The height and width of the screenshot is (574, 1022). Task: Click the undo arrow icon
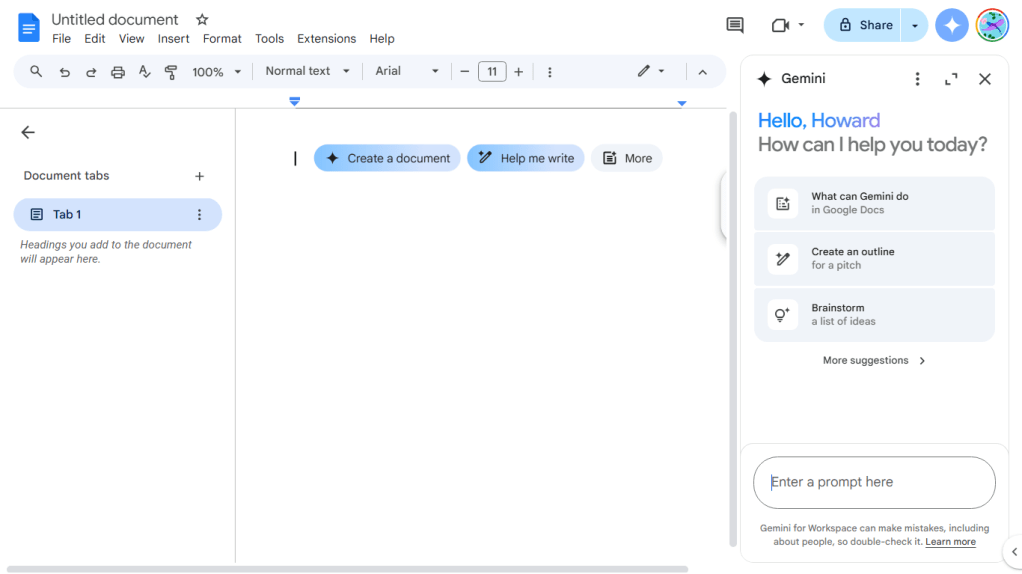pyautogui.click(x=65, y=72)
